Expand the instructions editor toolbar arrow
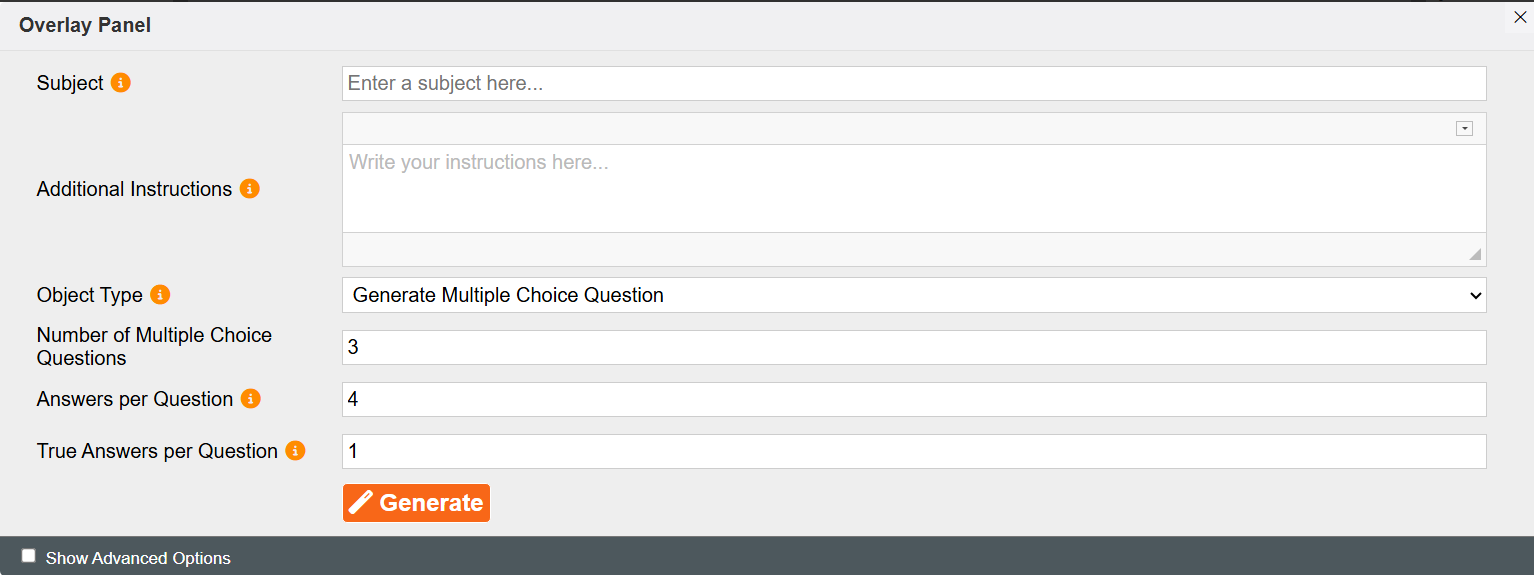 [1464, 129]
